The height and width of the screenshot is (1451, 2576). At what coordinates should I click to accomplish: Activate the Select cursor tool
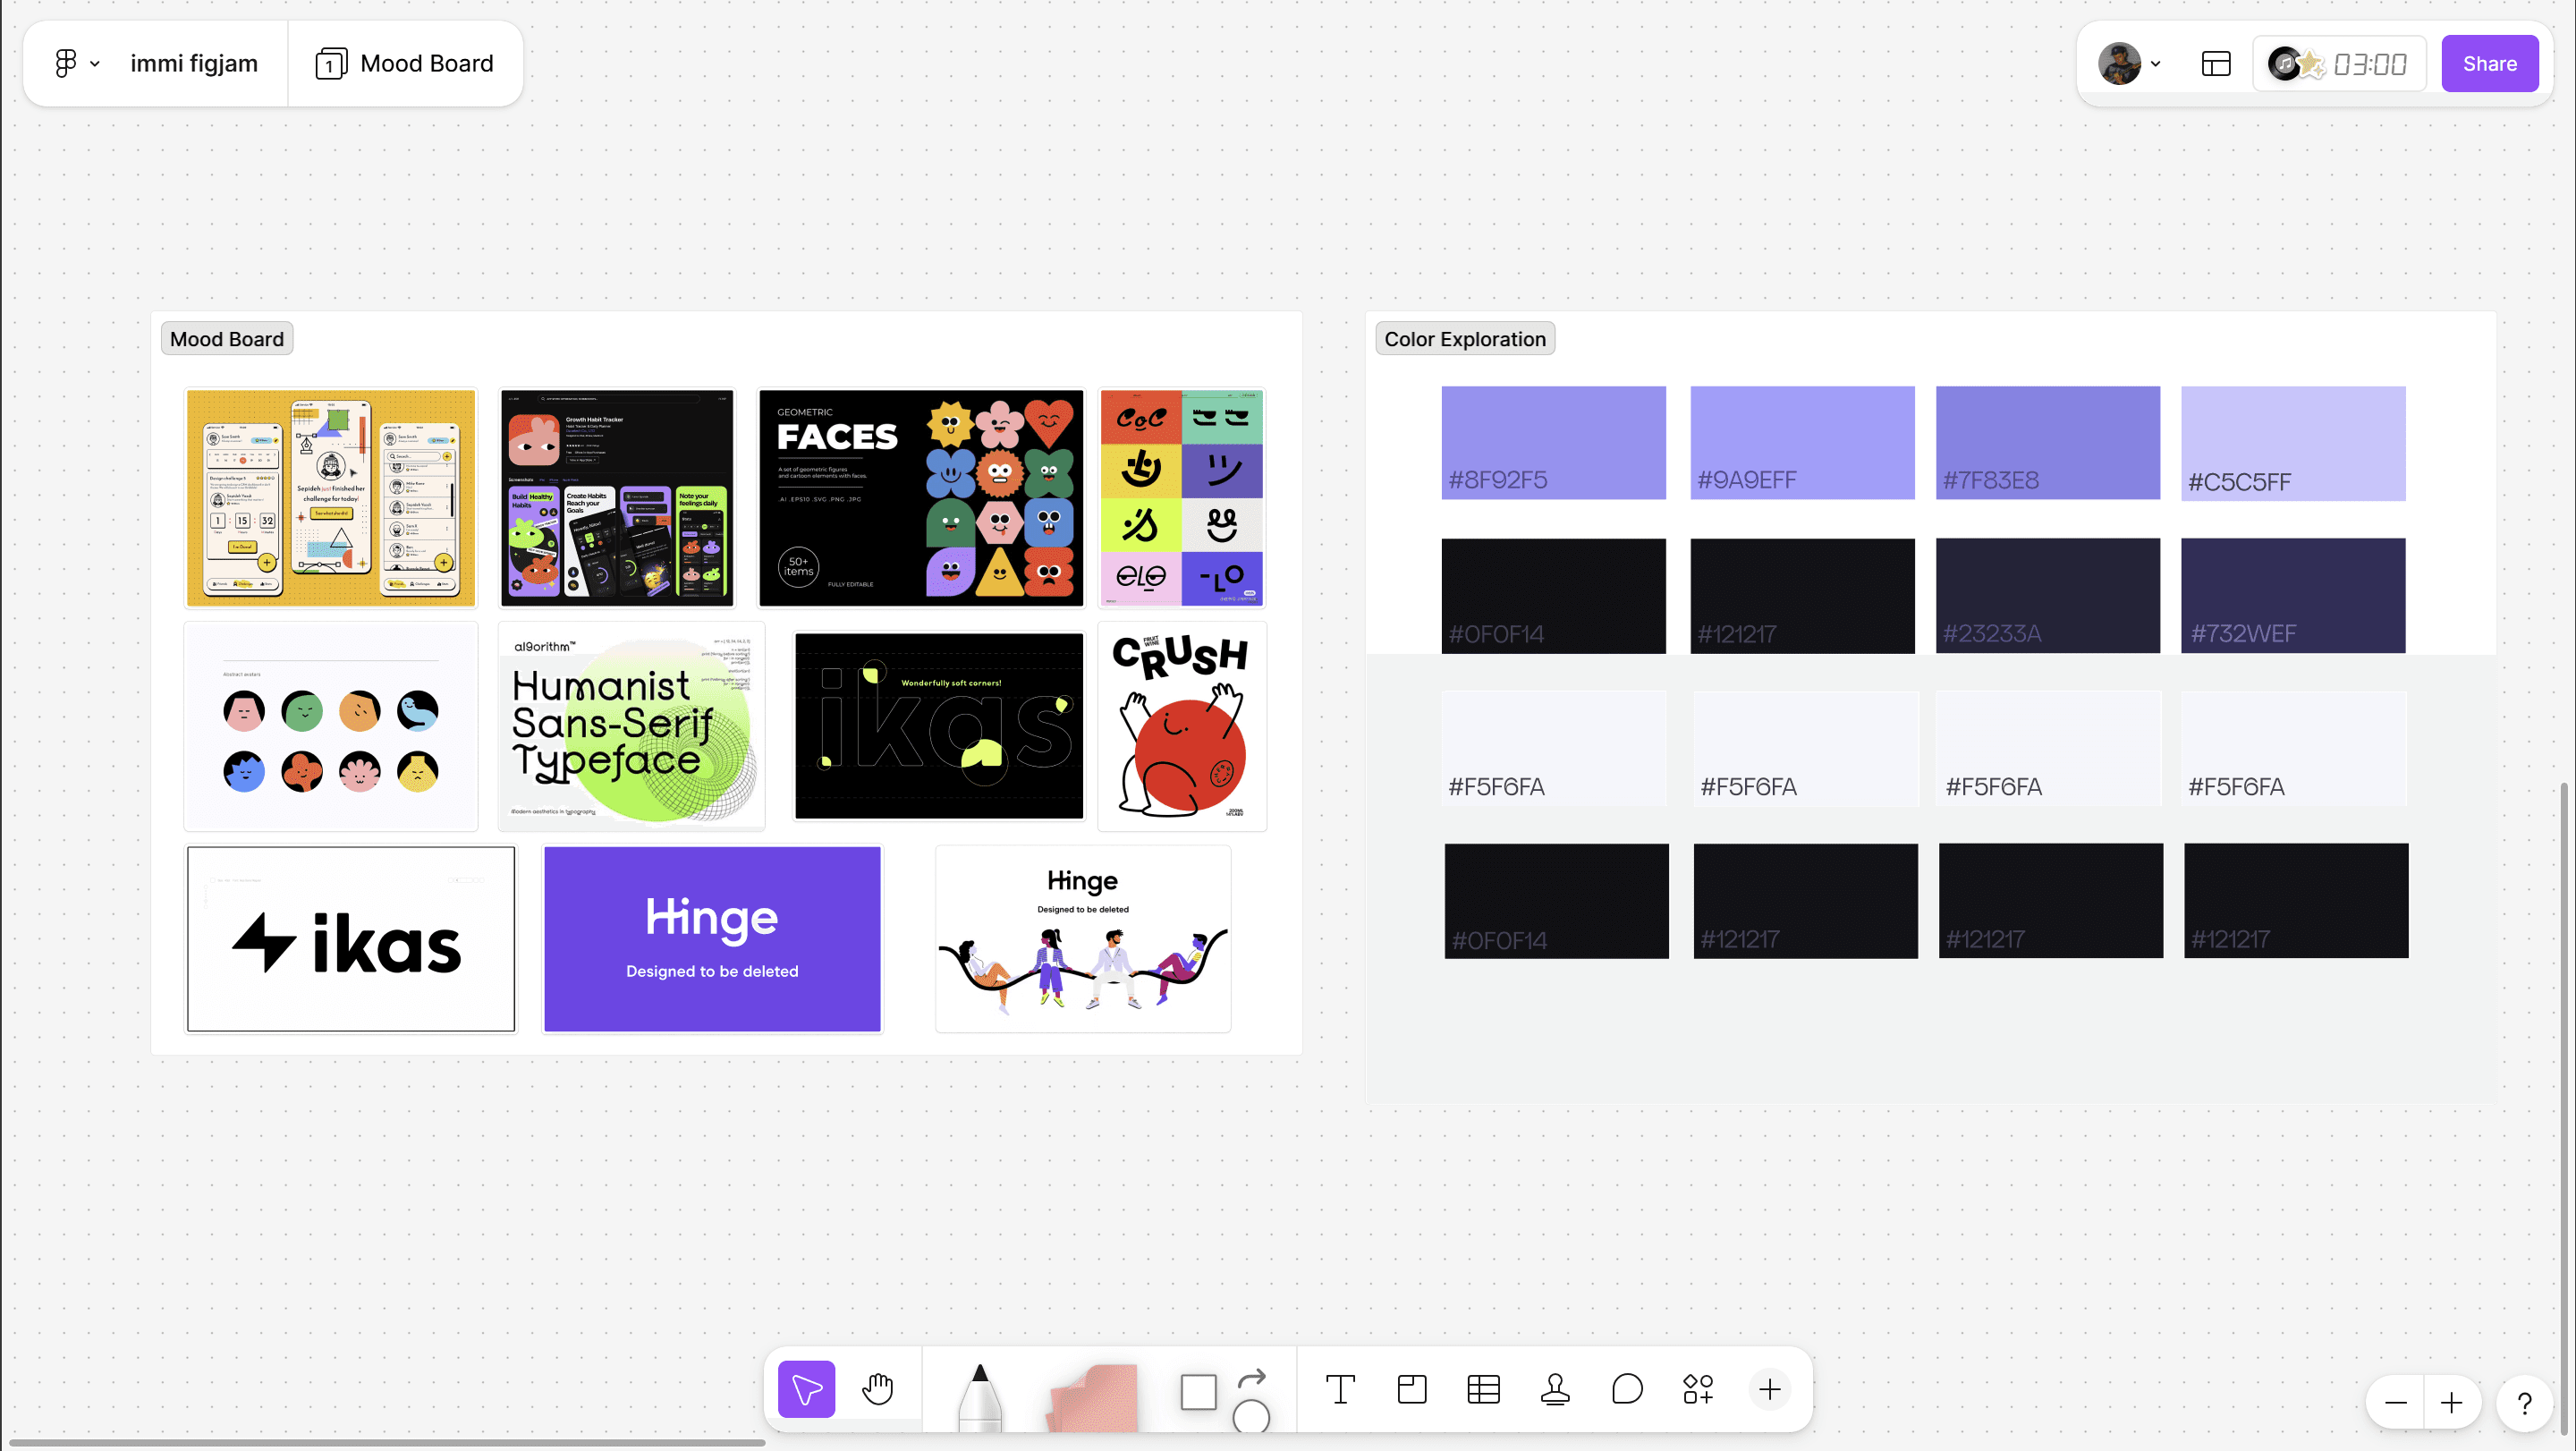[x=806, y=1389]
